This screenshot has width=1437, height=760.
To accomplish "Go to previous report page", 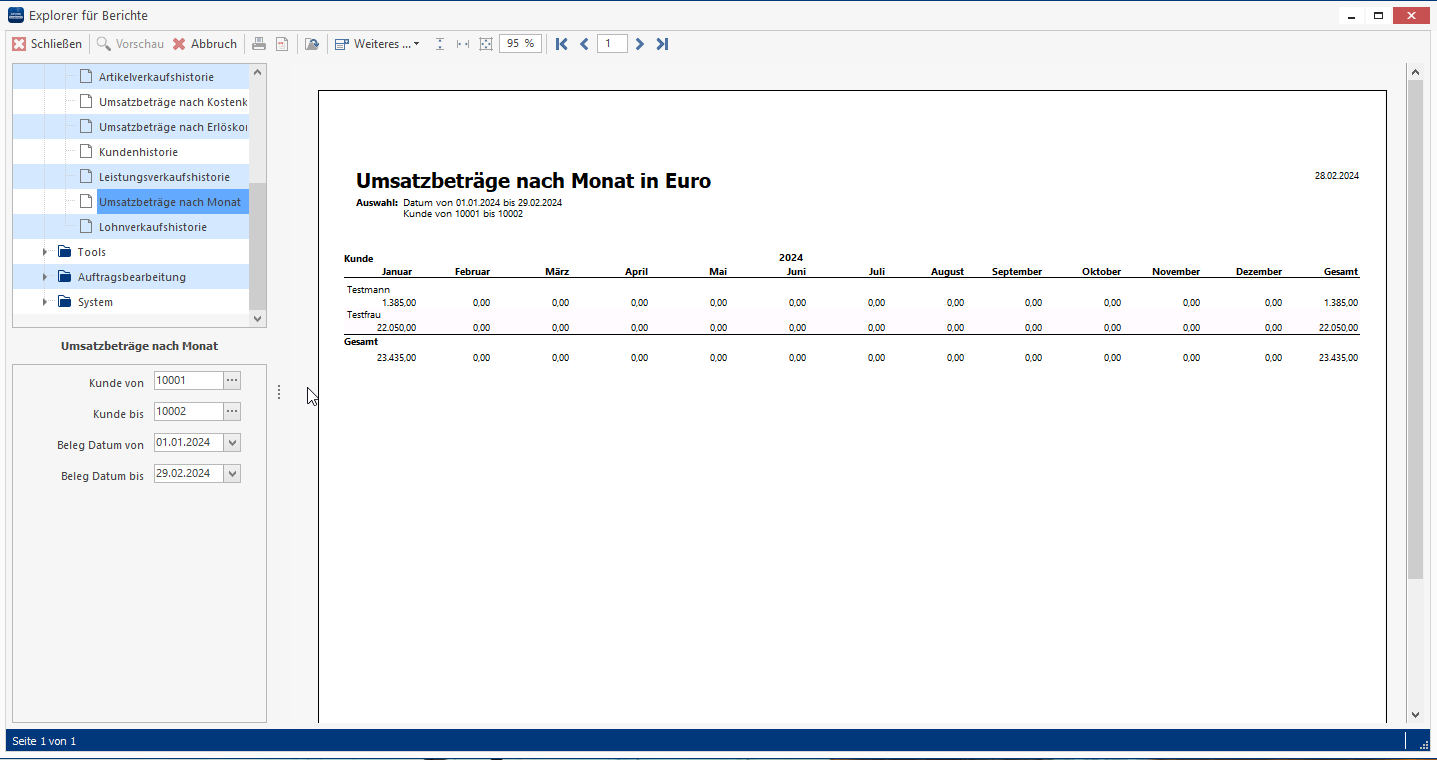I will coord(584,44).
